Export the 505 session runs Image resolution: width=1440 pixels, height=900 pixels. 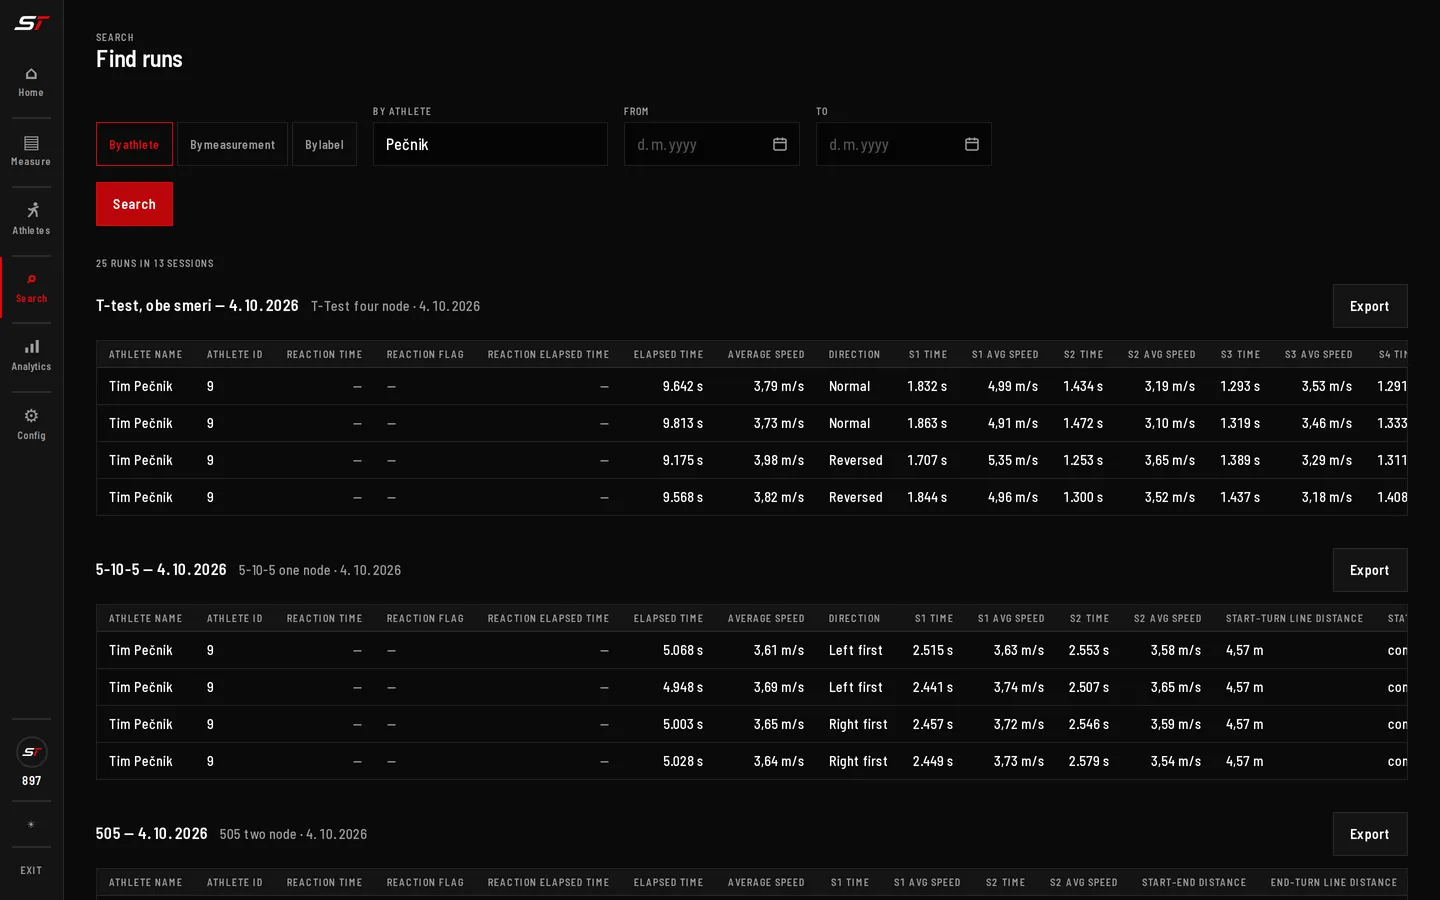1370,834
